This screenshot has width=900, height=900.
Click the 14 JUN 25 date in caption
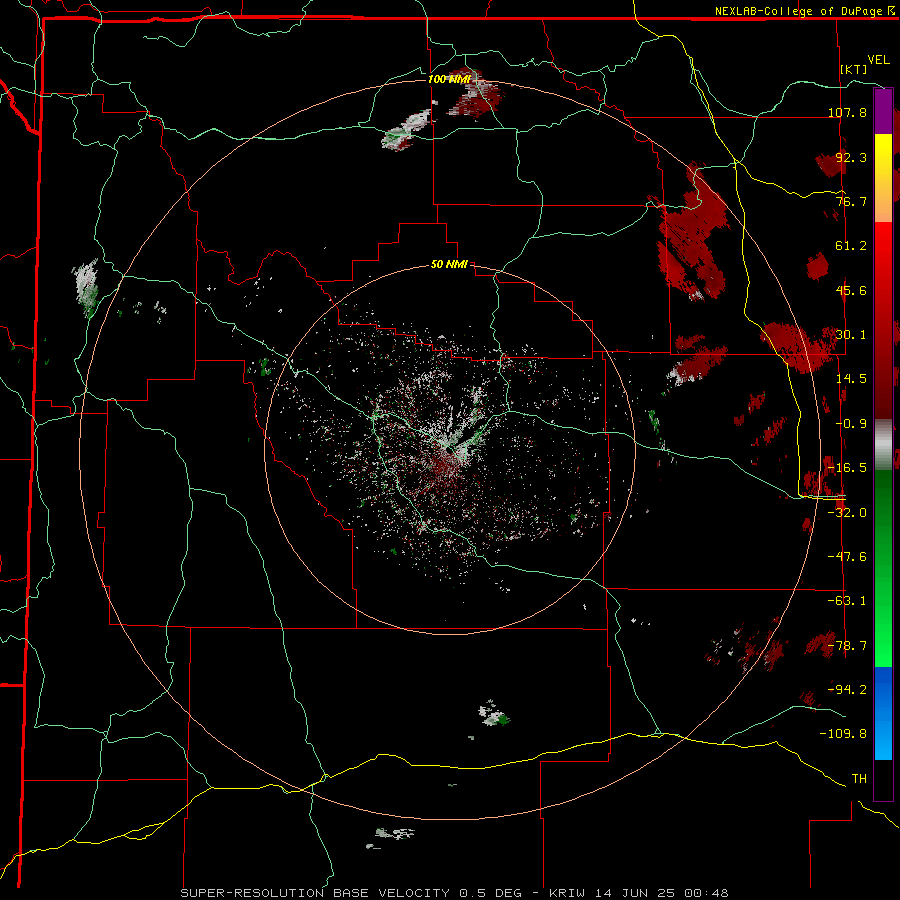pyautogui.click(x=637, y=893)
